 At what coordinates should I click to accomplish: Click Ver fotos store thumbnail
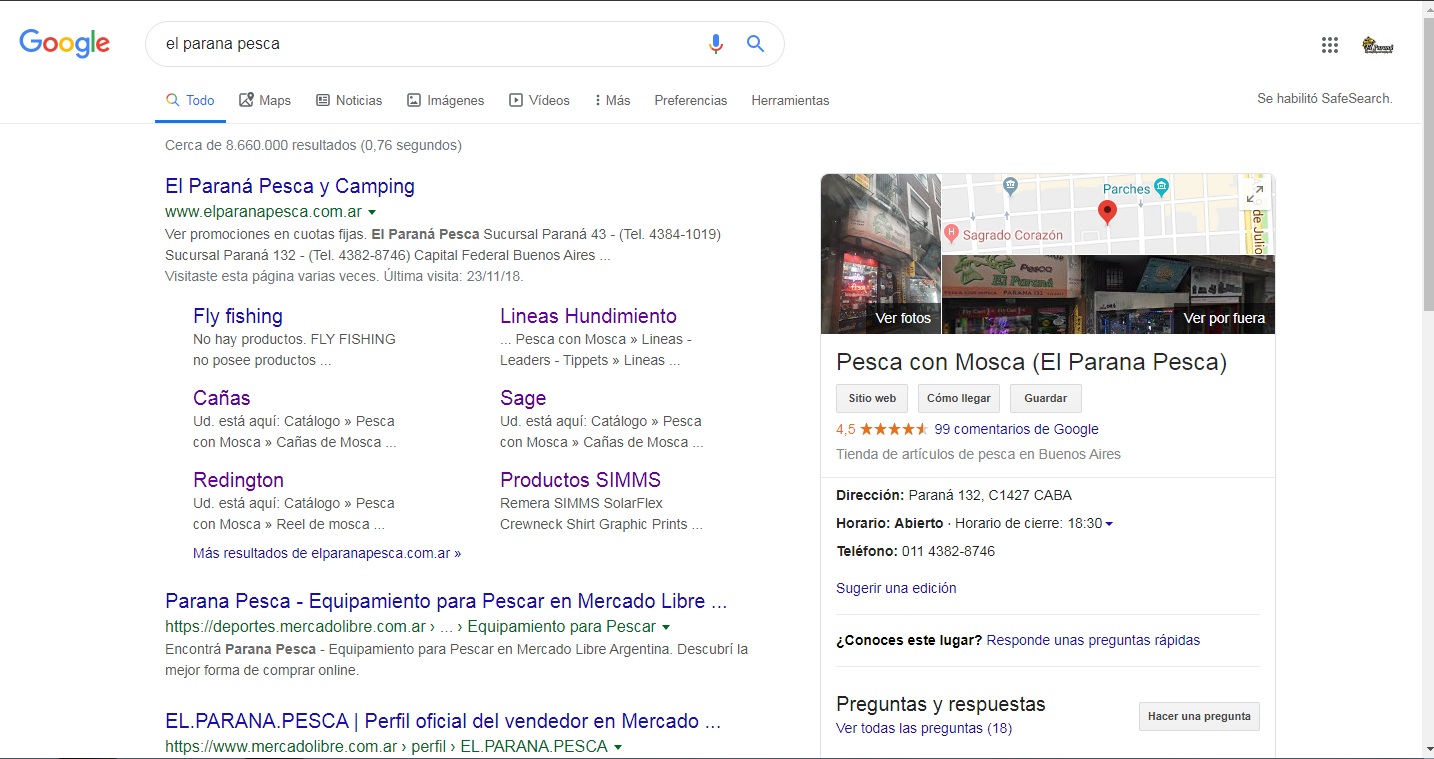pos(881,254)
